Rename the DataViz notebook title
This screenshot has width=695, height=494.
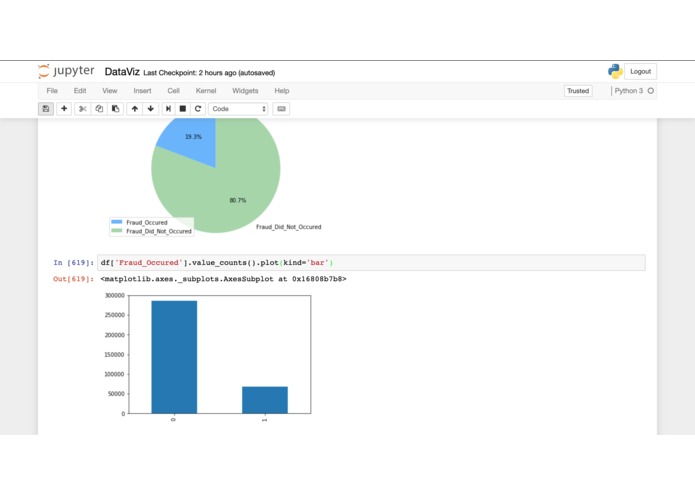coord(122,72)
